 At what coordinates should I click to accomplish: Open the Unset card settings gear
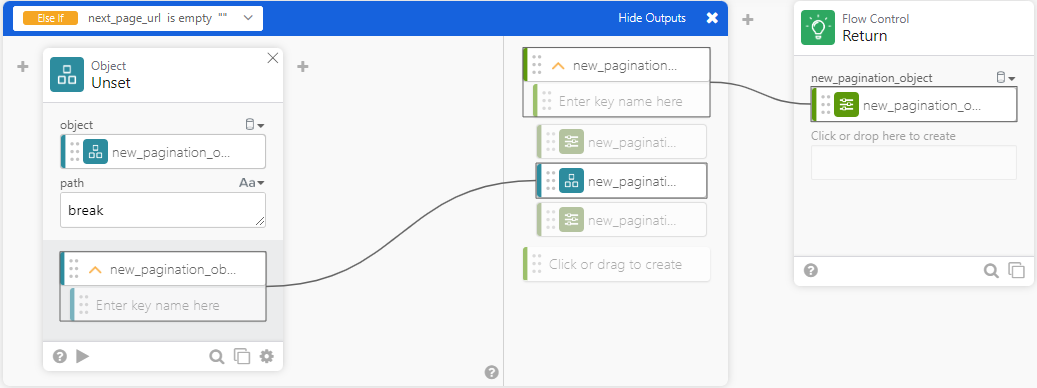[x=267, y=357]
